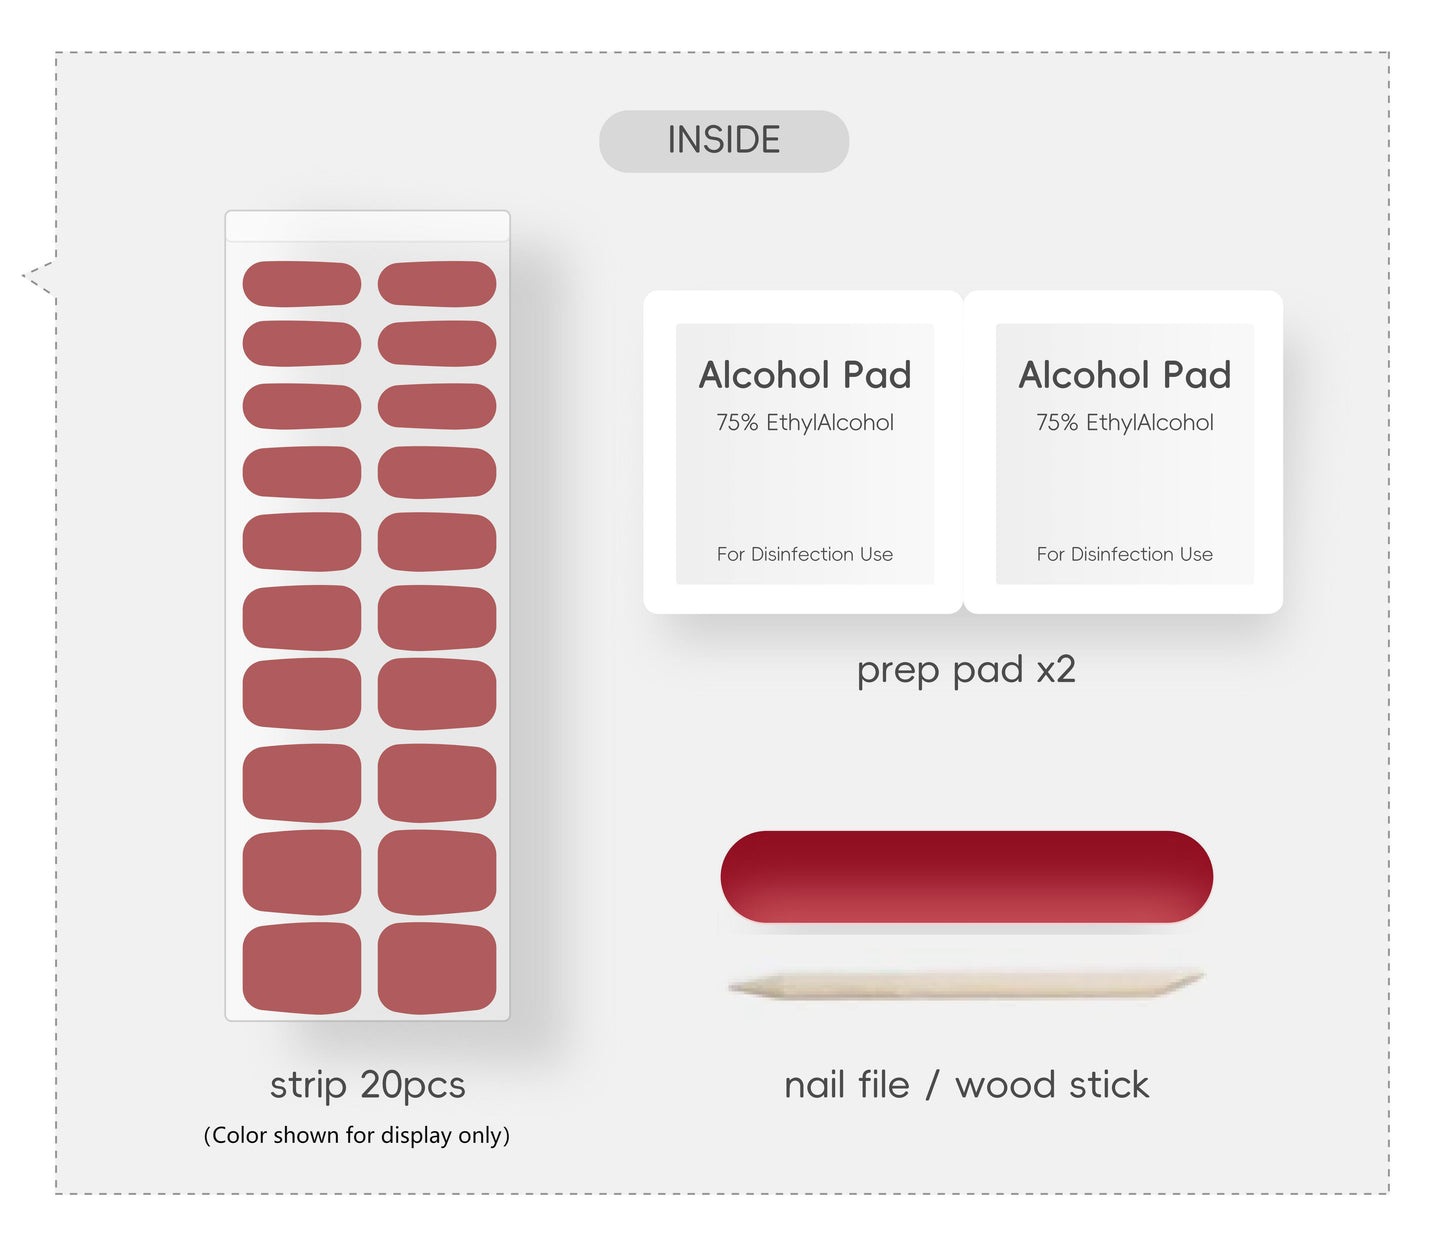Click "For Disinfection Use" on the left pad

[x=804, y=554]
